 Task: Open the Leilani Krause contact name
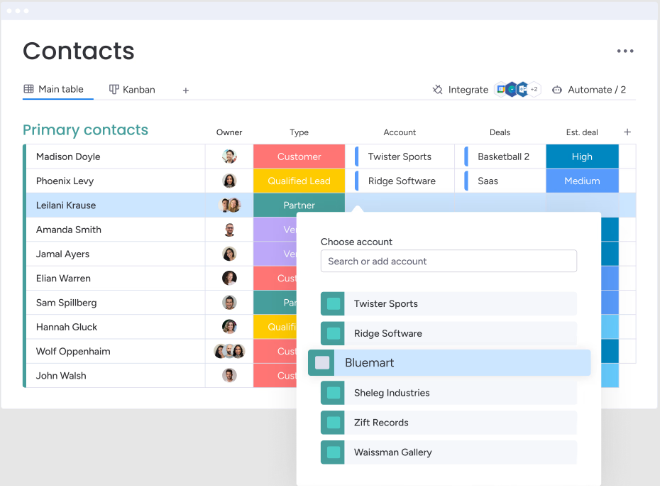[x=66, y=205]
